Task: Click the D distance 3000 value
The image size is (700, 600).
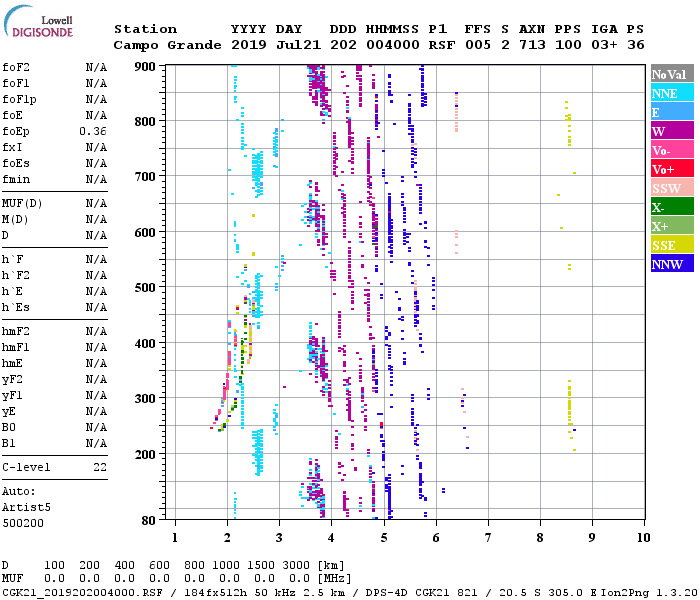Action: point(296,565)
